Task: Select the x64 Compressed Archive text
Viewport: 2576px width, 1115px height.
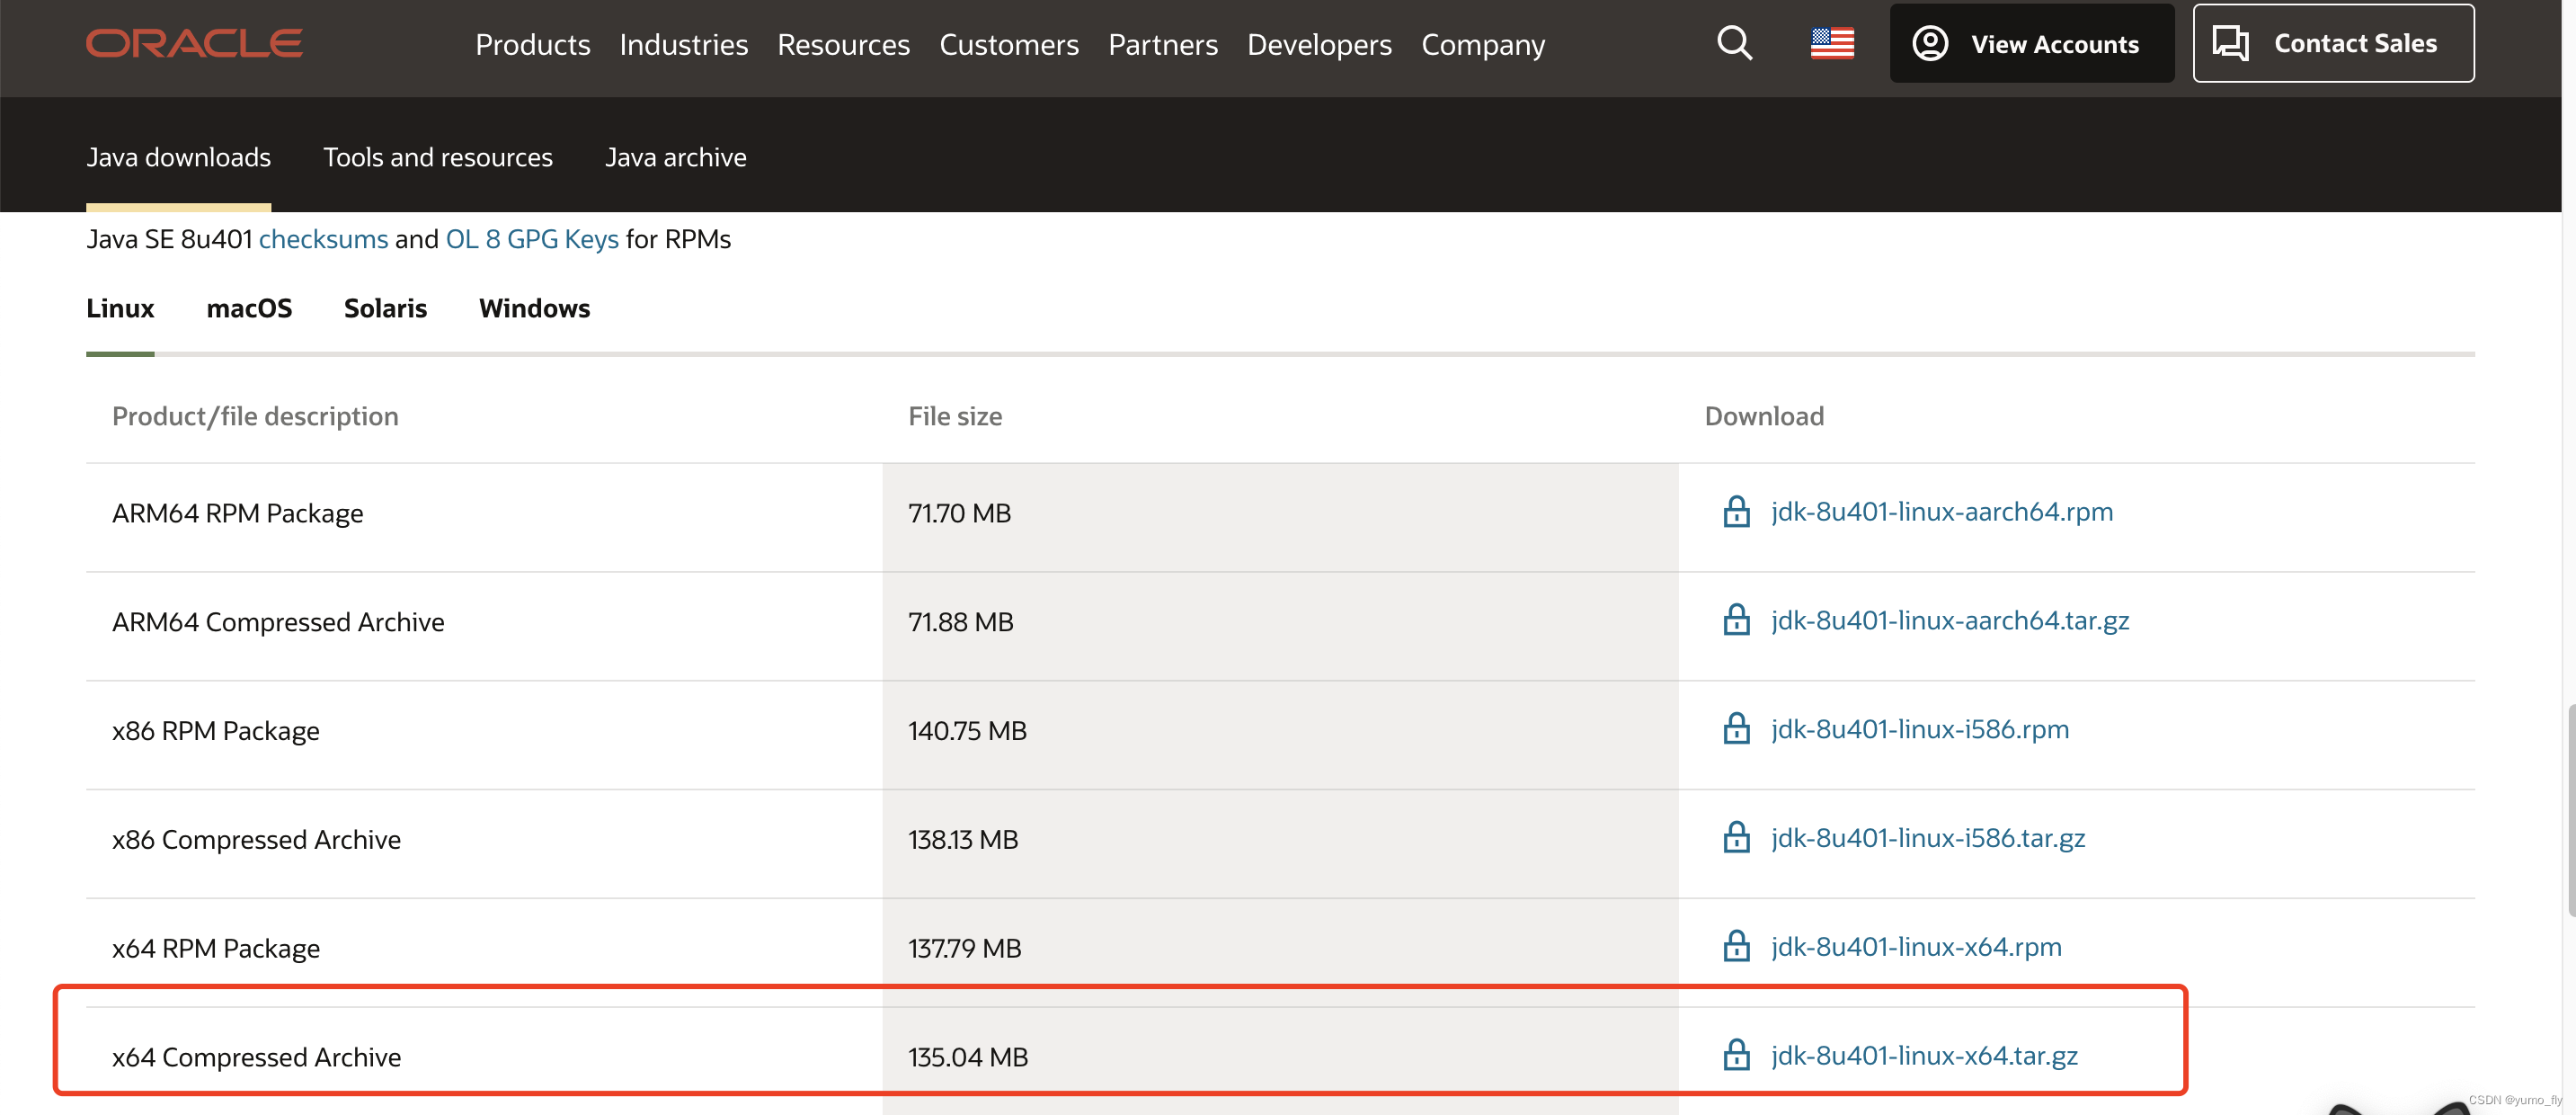Action: coord(256,1058)
